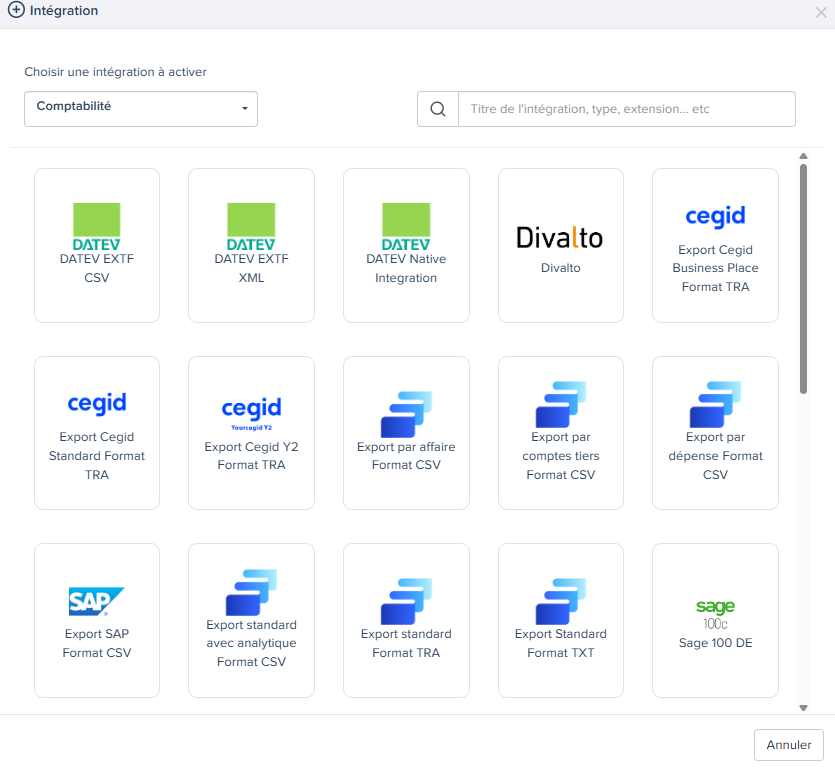
Task: Click cegid logo for Standard Format TRA
Action: pos(97,403)
